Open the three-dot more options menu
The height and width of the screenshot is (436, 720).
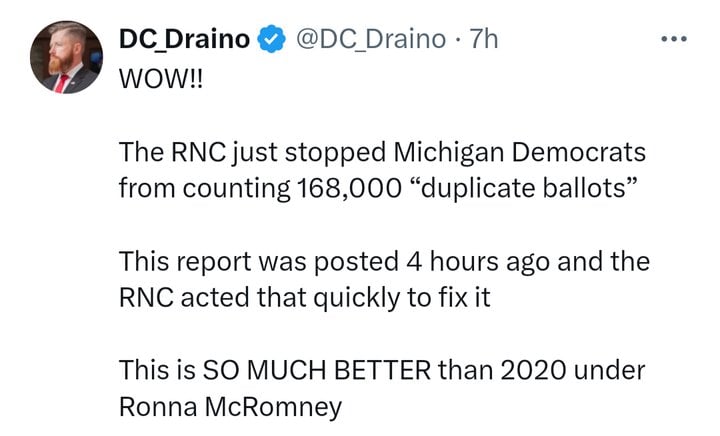(x=674, y=39)
